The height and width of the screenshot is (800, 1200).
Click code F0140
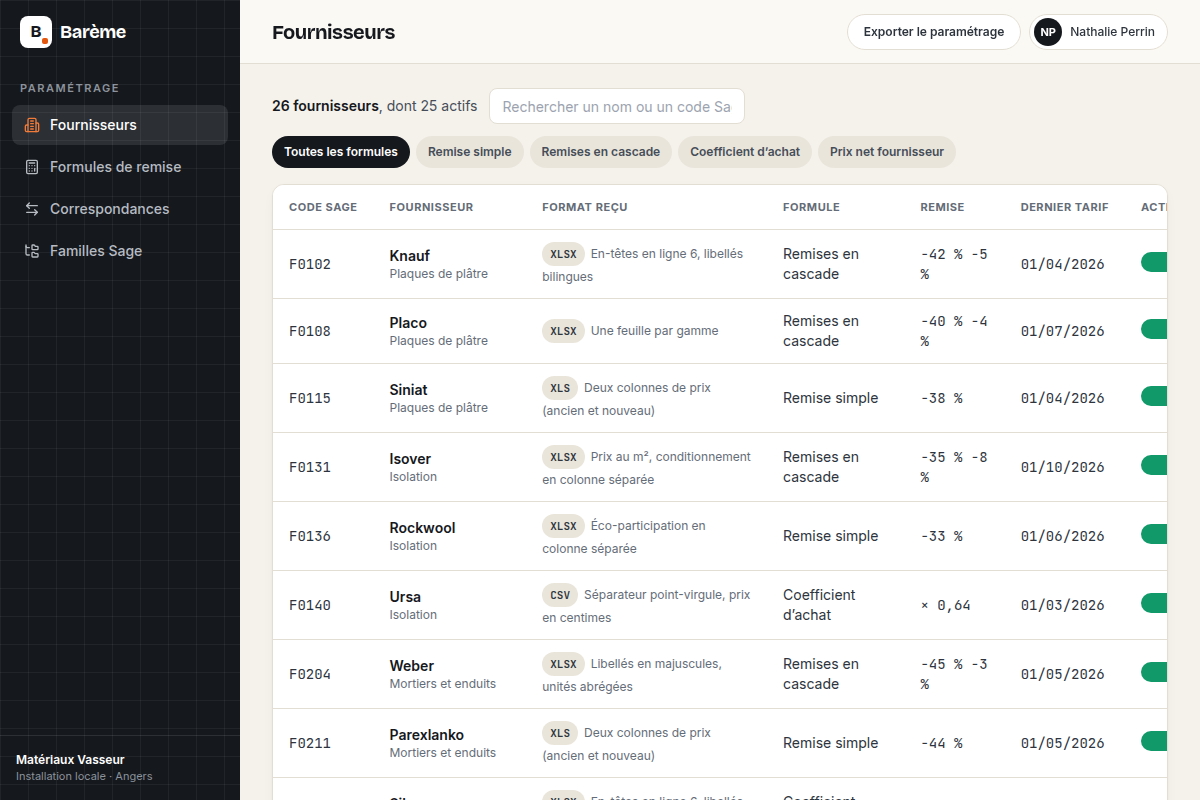point(310,605)
